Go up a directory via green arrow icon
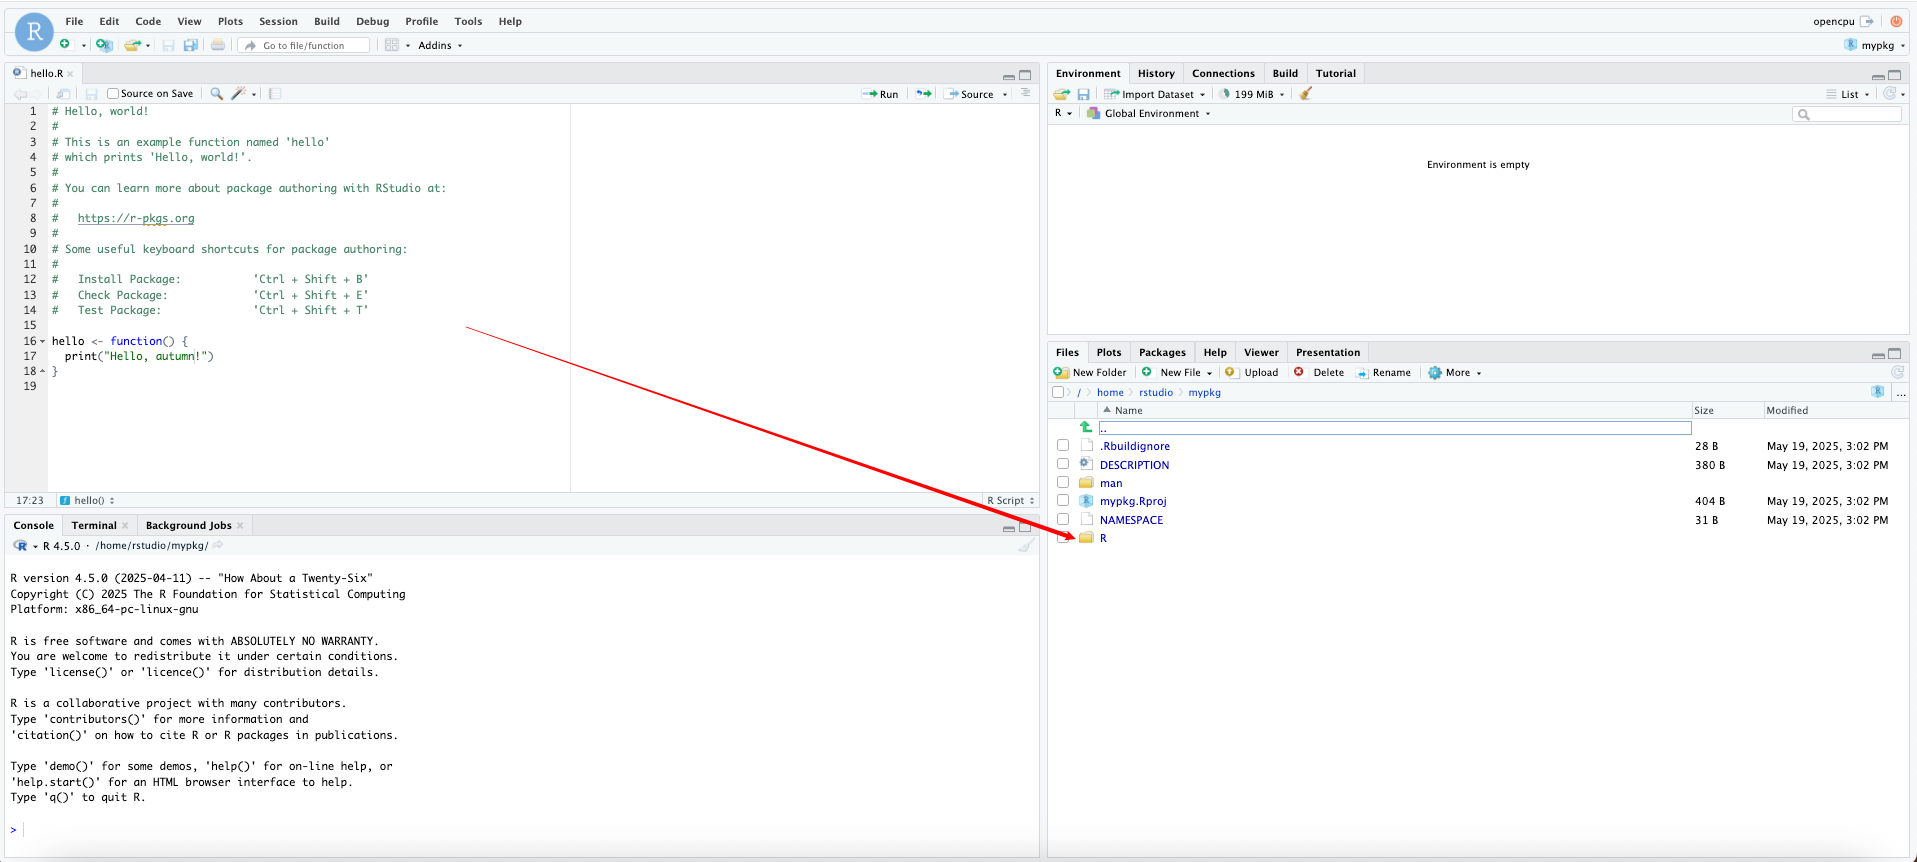The height and width of the screenshot is (862, 1917). (x=1086, y=427)
